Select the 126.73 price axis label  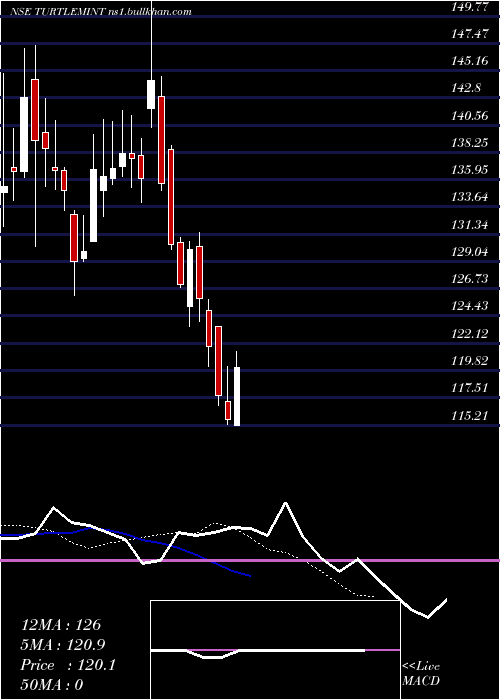tap(469, 279)
